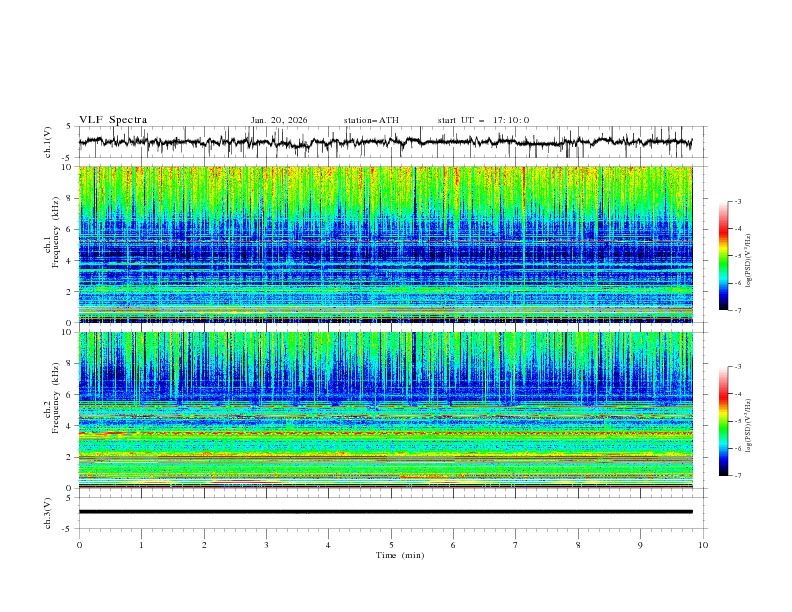
Task: Click the ch.2 PSD color bar
Action: tap(723, 421)
